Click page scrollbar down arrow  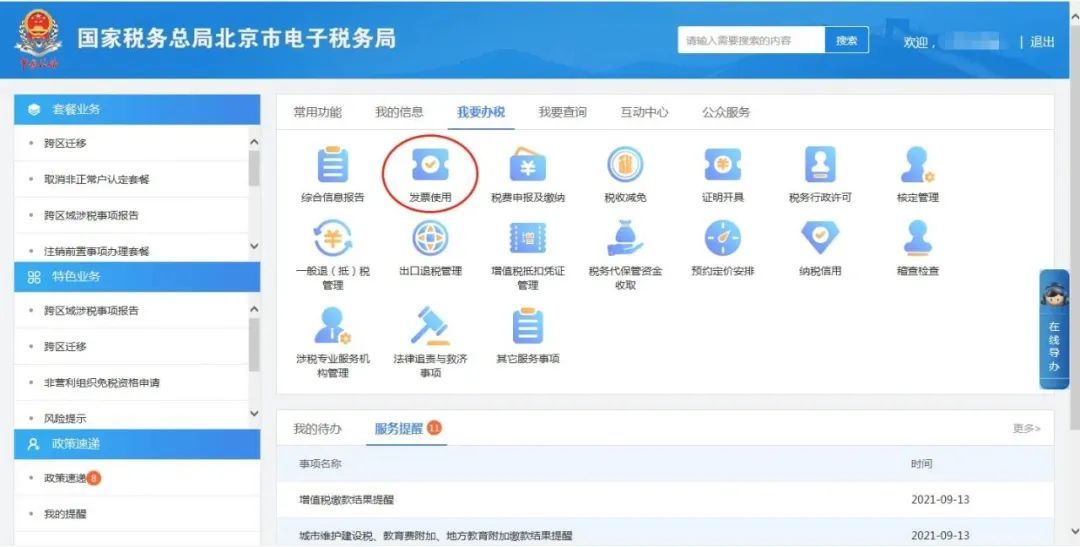click(1074, 533)
